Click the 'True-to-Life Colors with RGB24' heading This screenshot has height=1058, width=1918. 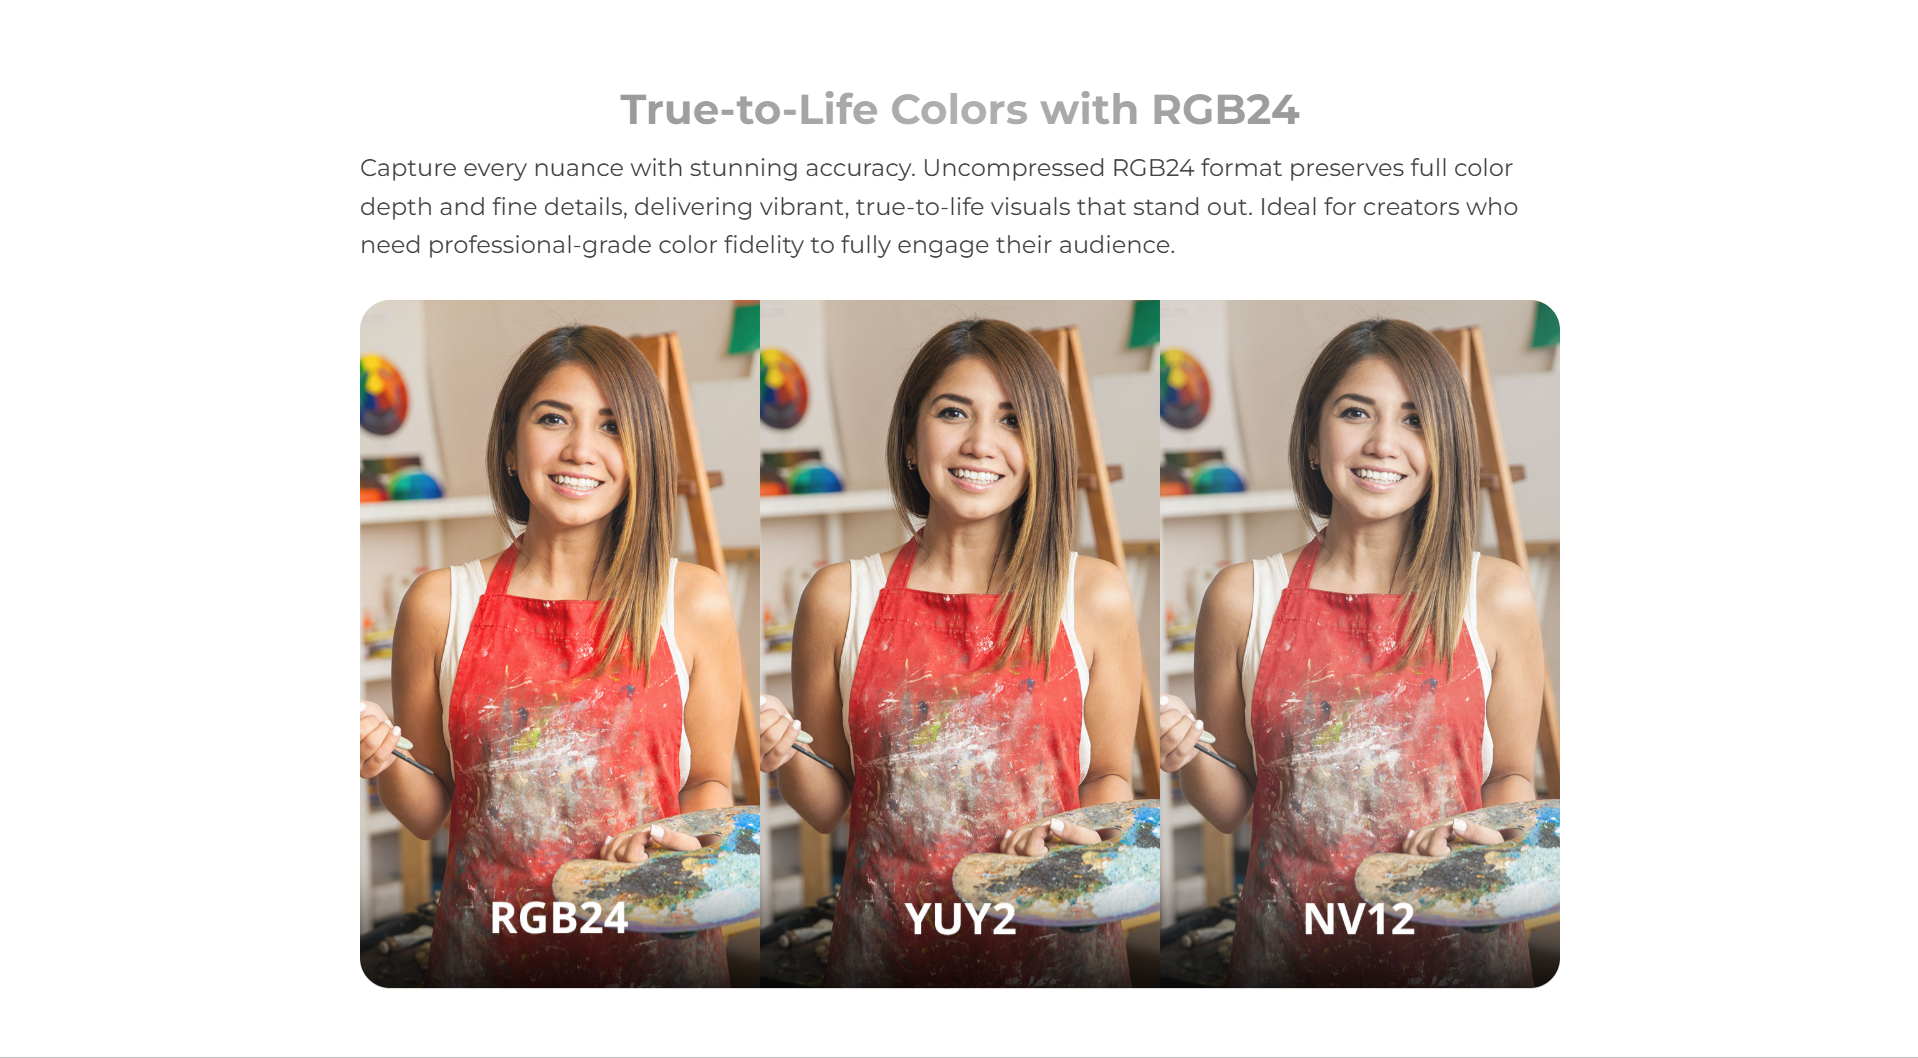click(x=959, y=109)
